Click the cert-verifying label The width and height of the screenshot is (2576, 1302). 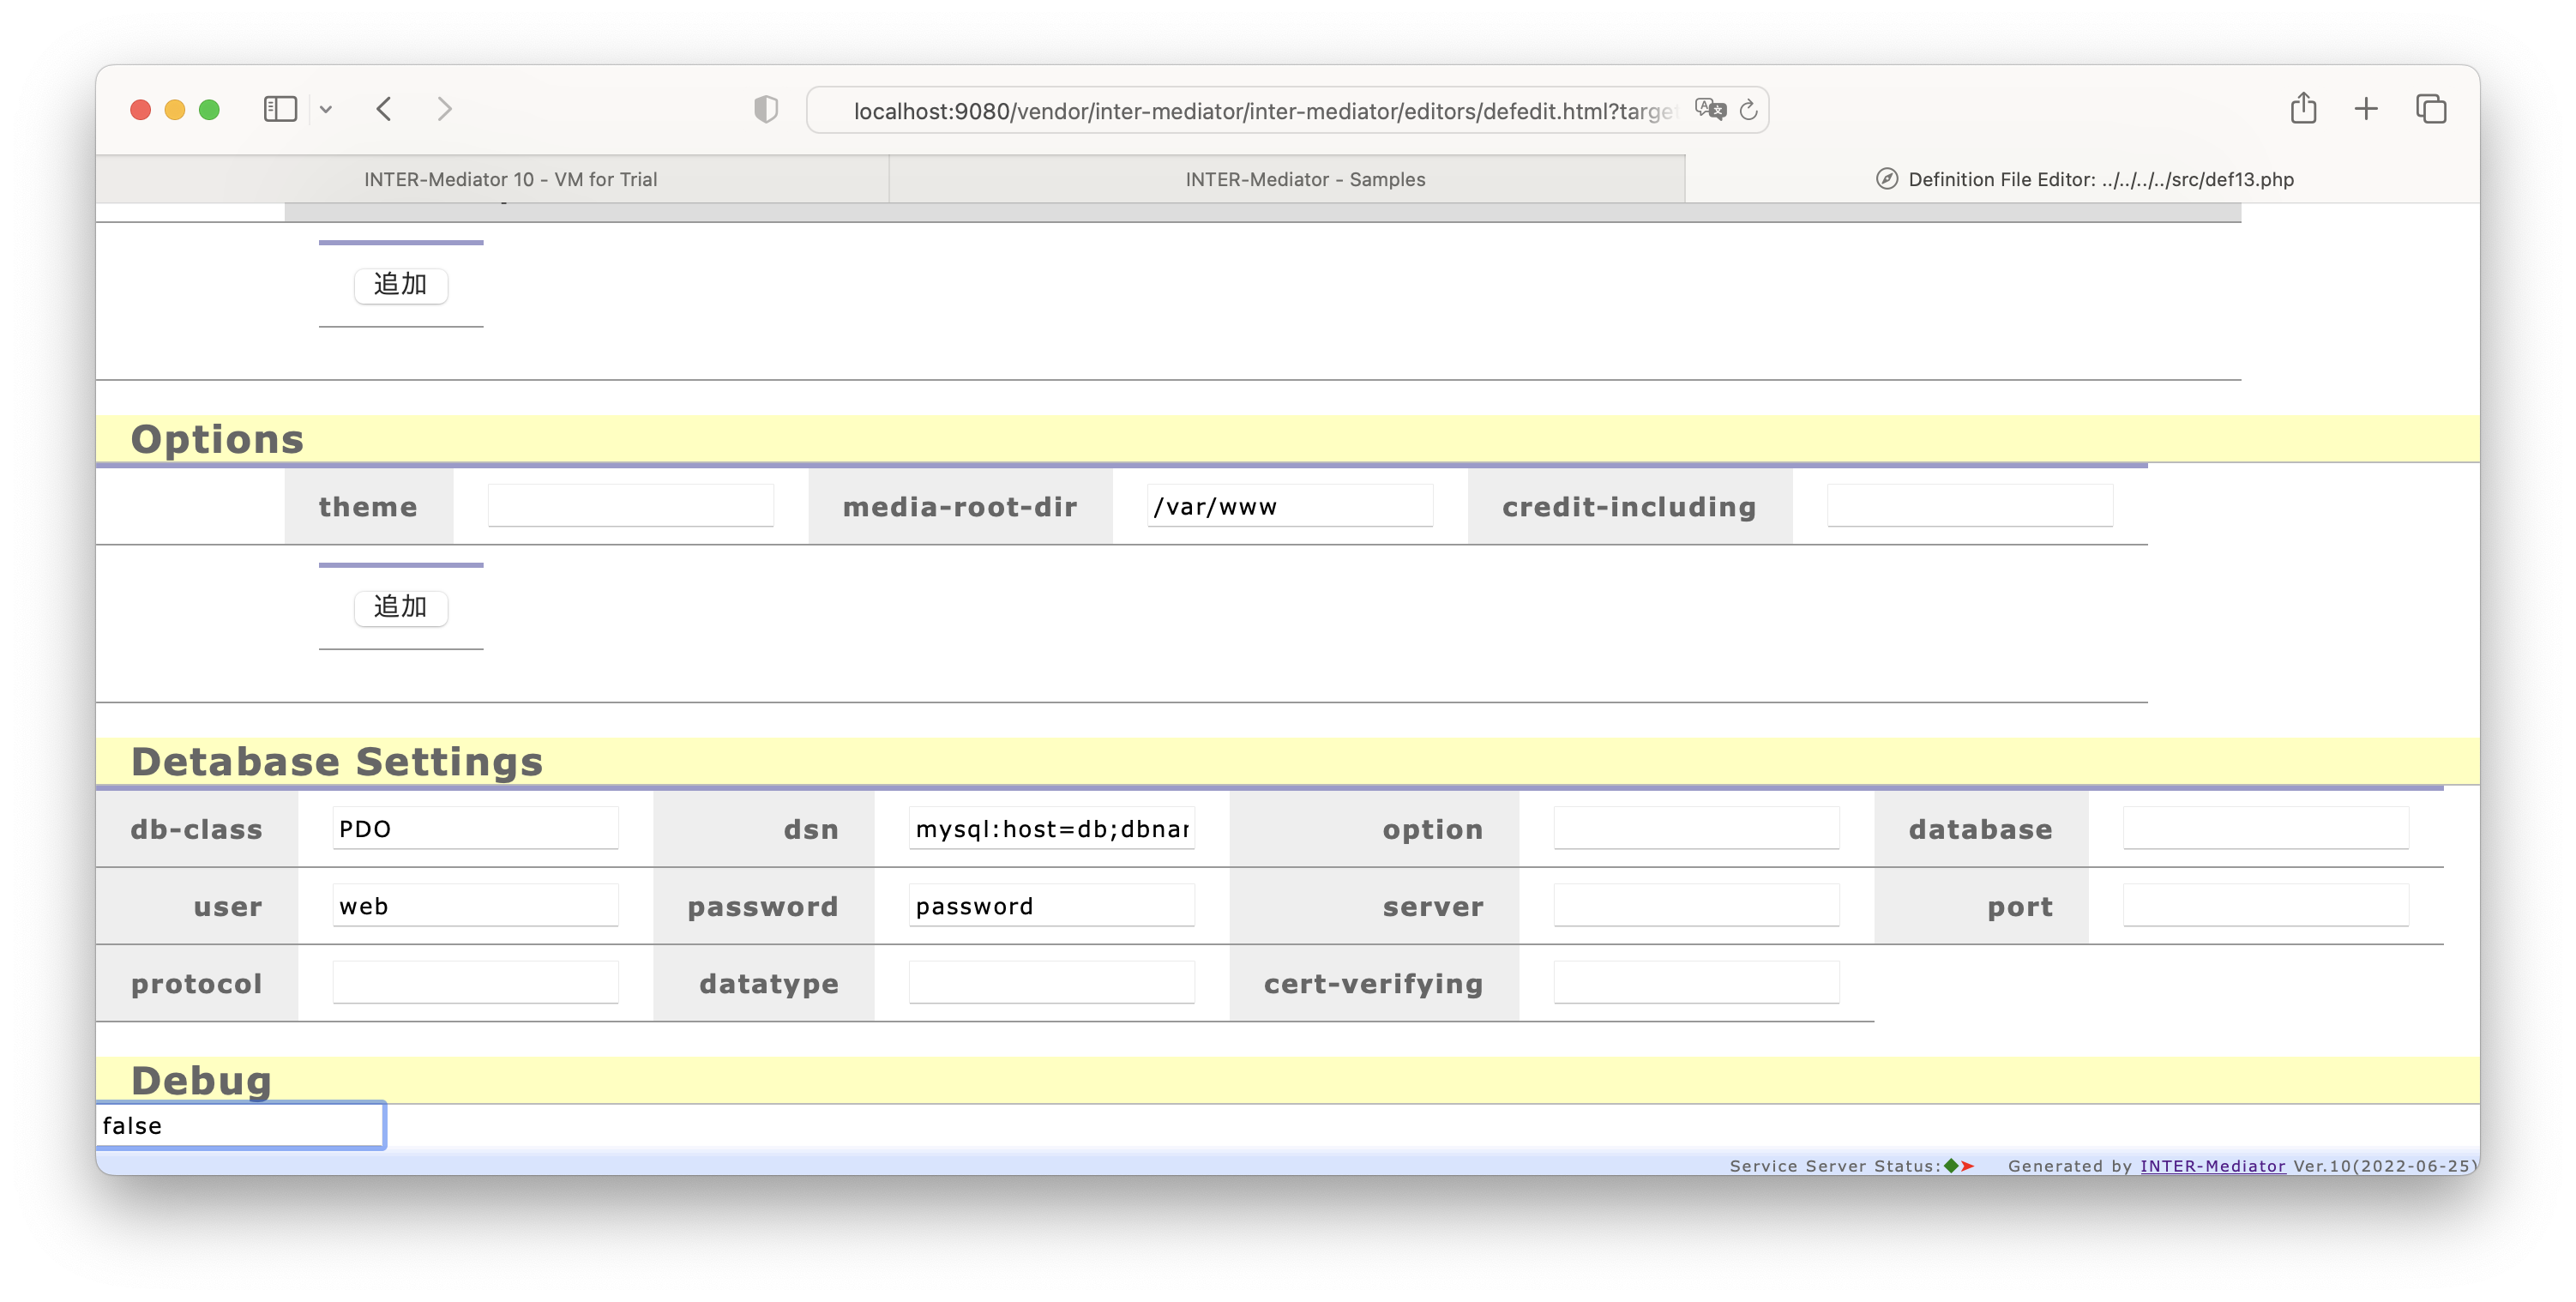(x=1373, y=984)
